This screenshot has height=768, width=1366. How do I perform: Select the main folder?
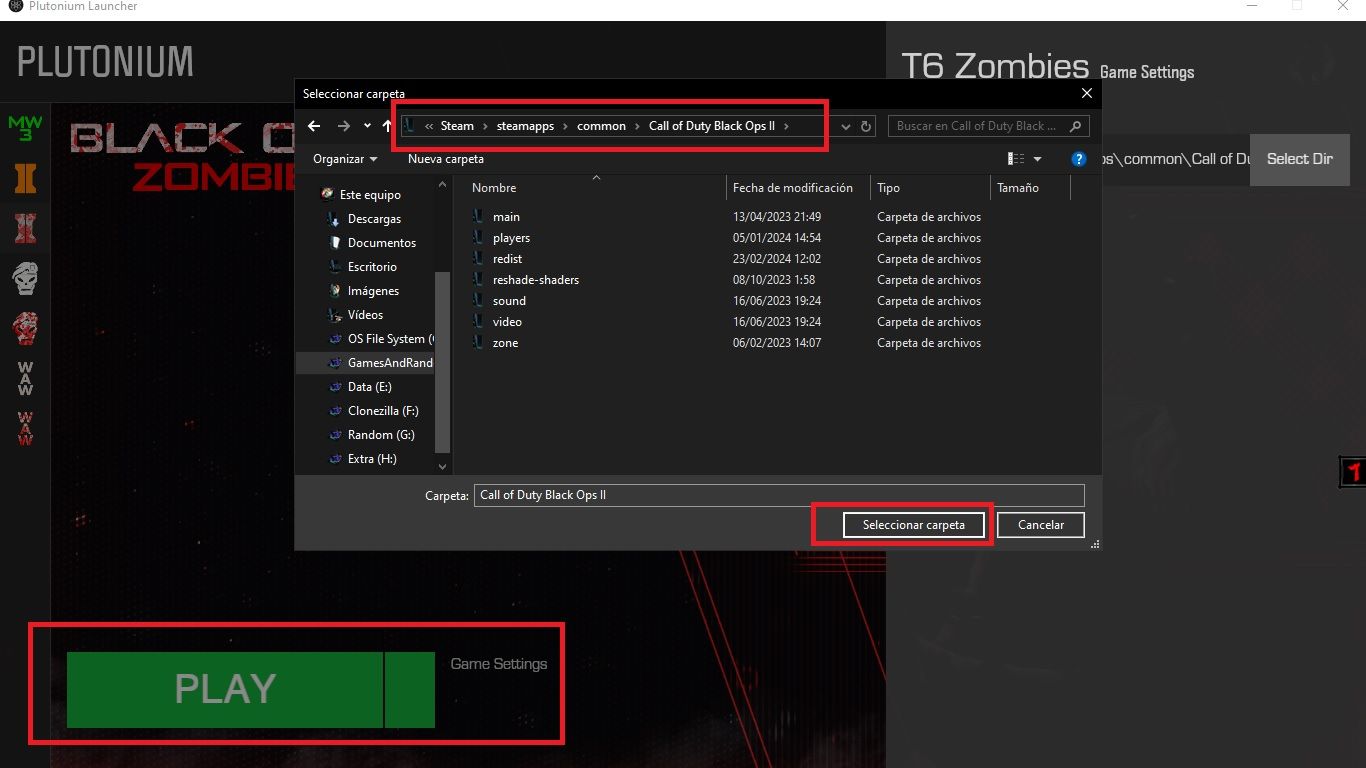click(x=506, y=217)
